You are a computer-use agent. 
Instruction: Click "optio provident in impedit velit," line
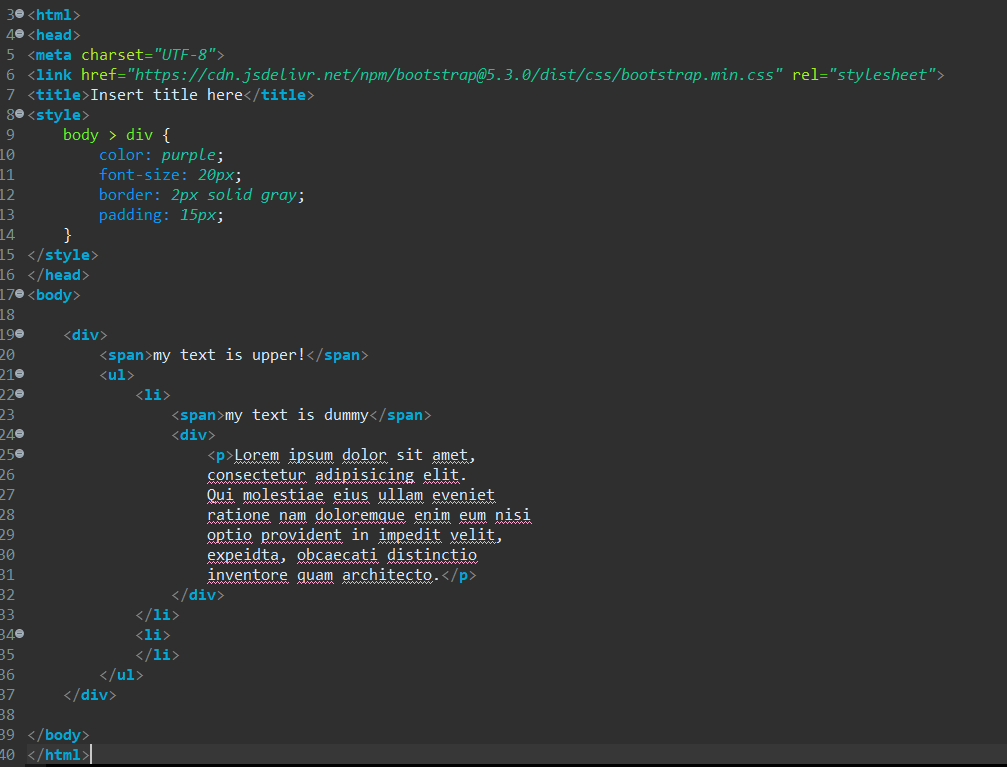coord(355,535)
